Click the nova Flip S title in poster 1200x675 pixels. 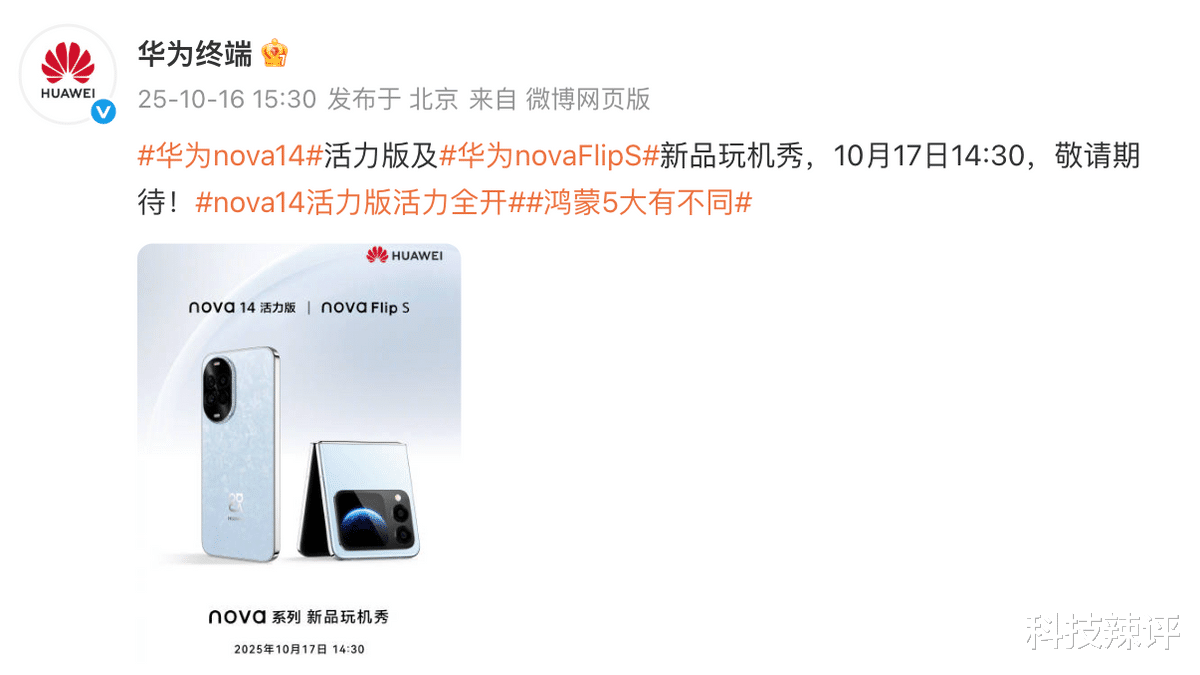pos(365,308)
